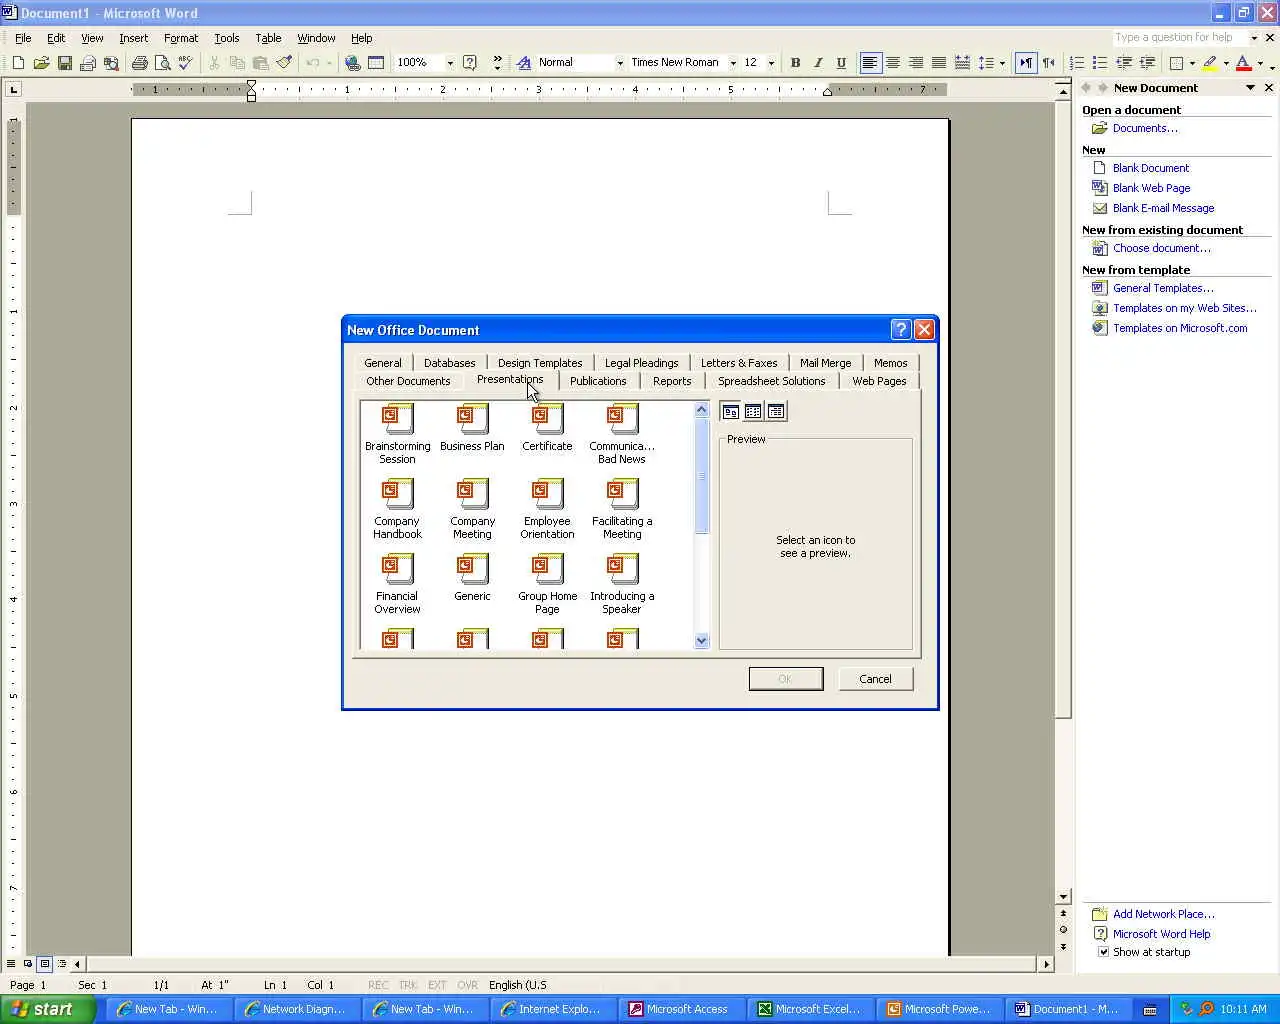Open the Blank Web Page link
Viewport: 1280px width, 1024px height.
click(x=1151, y=188)
